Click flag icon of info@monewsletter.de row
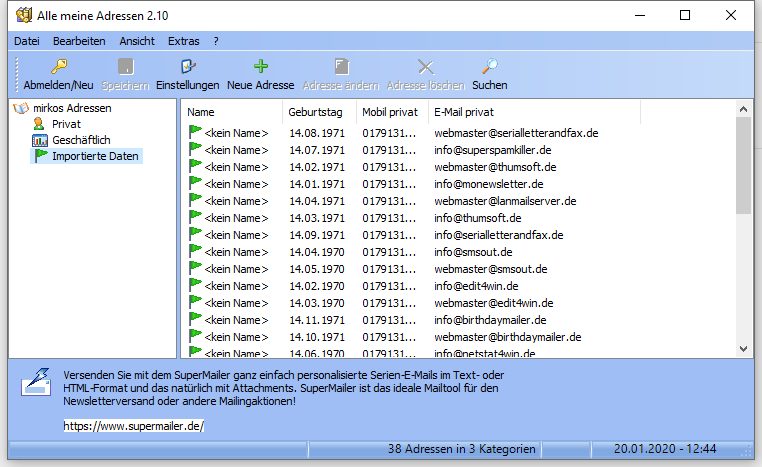This screenshot has width=762, height=467. point(195,183)
